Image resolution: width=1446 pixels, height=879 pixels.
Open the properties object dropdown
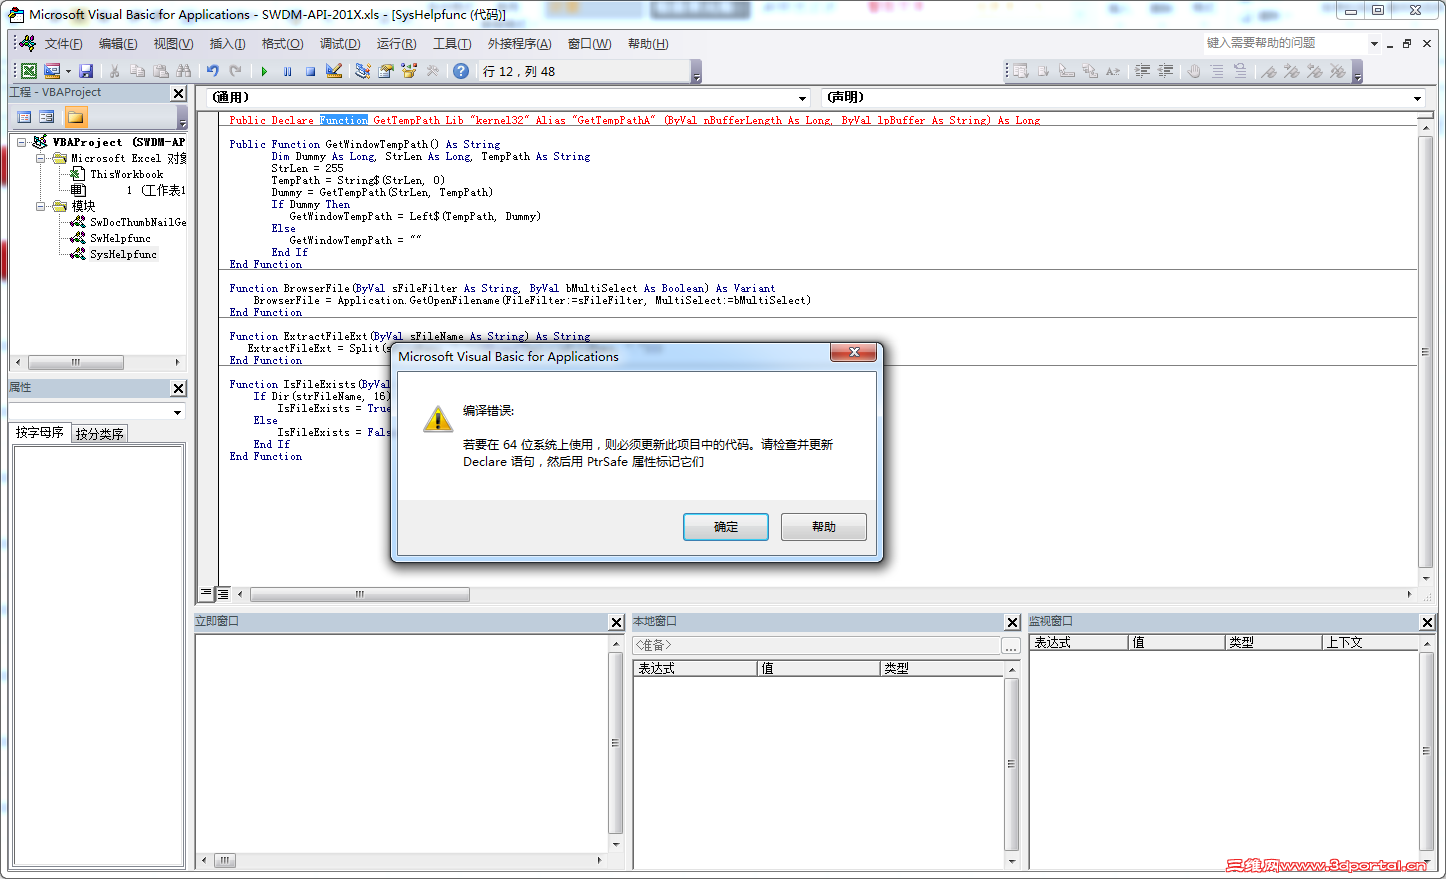point(178,412)
